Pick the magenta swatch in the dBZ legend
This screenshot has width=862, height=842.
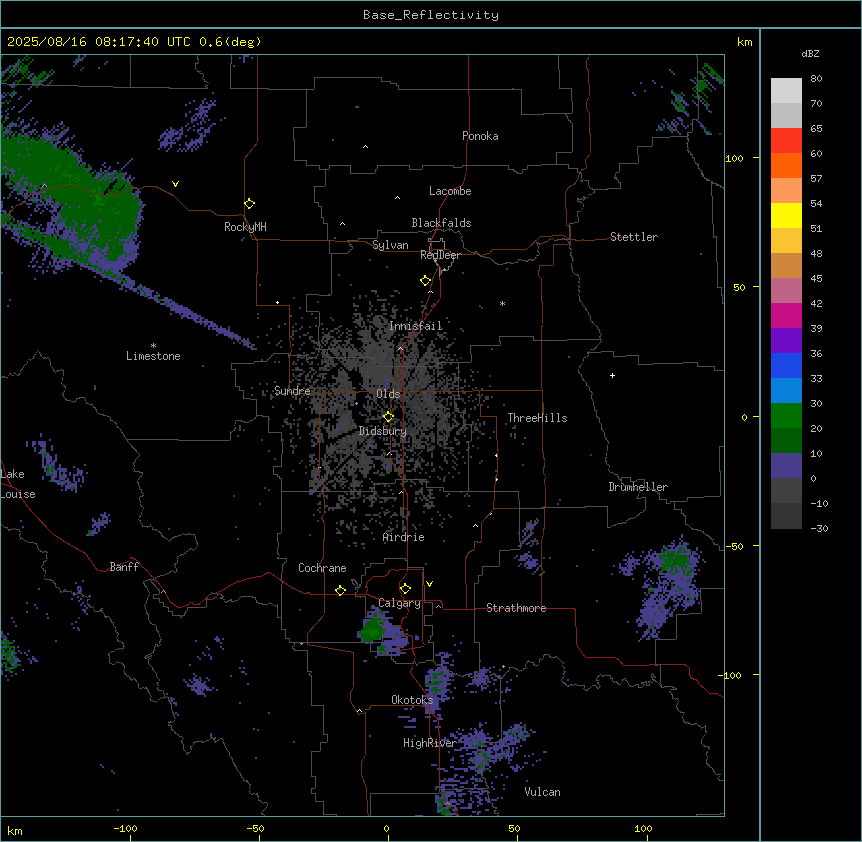point(786,315)
